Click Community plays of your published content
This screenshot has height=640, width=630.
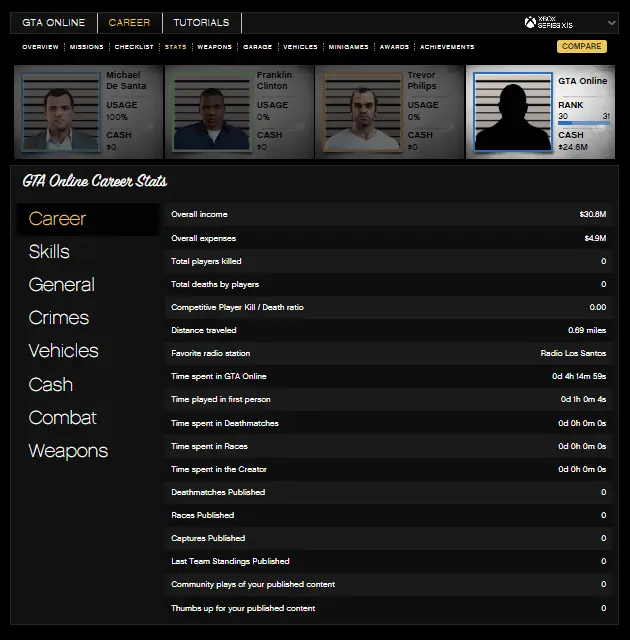coord(389,584)
